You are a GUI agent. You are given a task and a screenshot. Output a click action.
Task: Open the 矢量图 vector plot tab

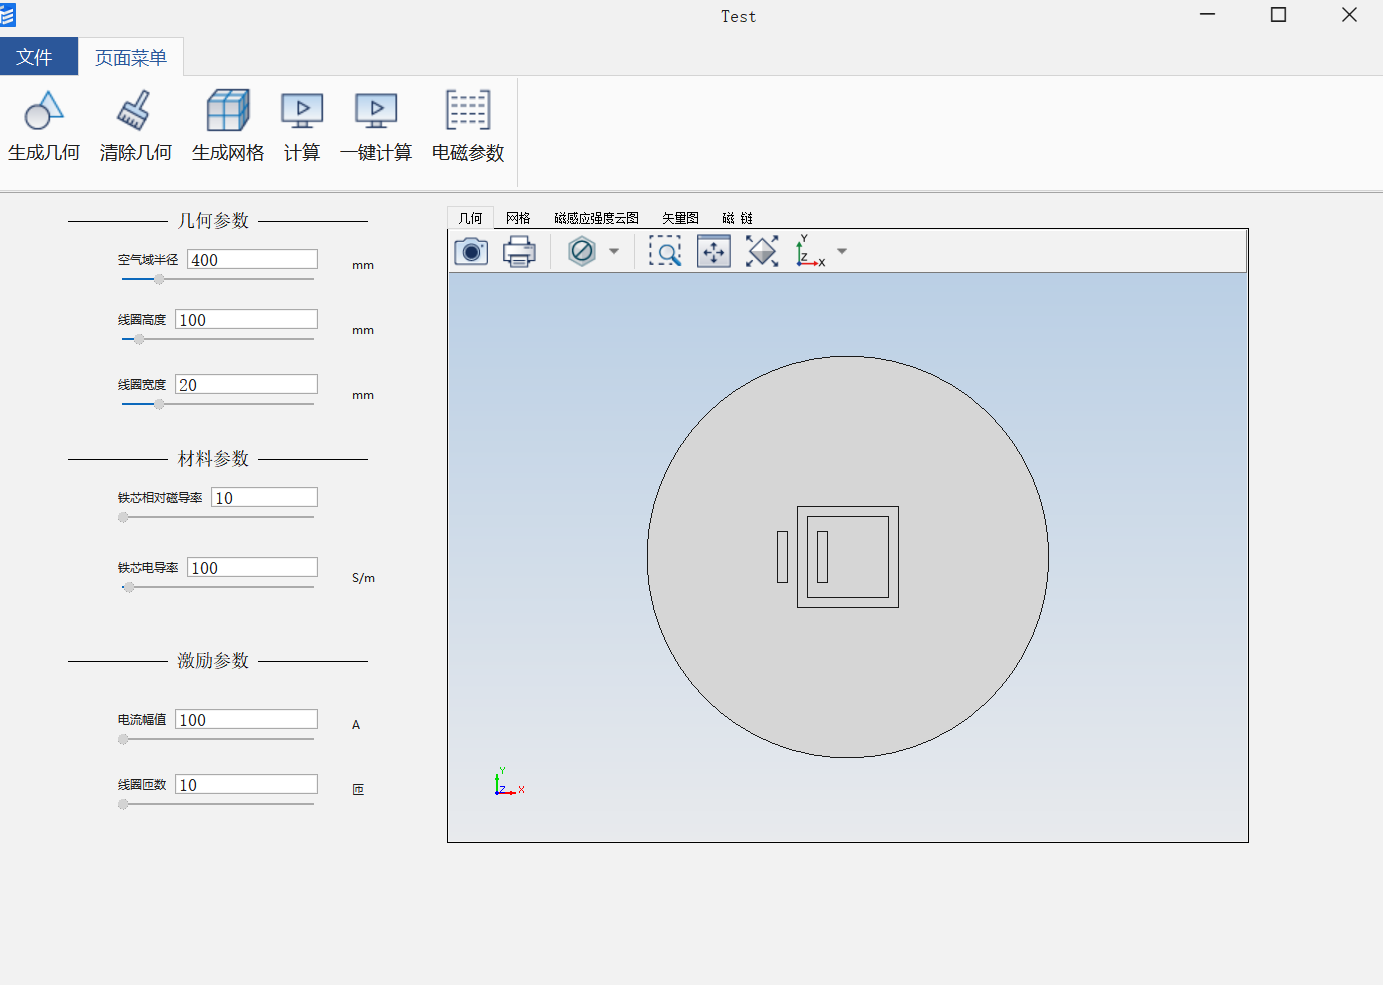click(x=680, y=217)
